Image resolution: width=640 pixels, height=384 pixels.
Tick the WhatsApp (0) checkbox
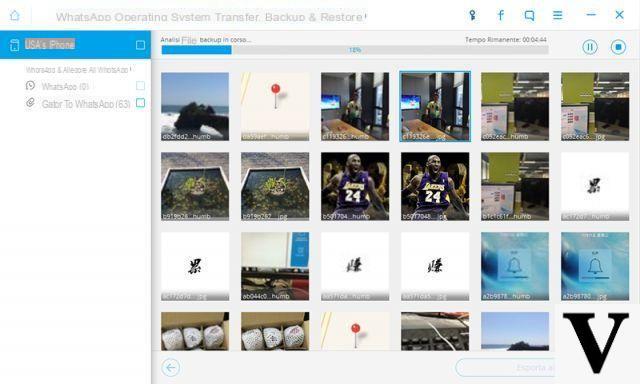140,86
